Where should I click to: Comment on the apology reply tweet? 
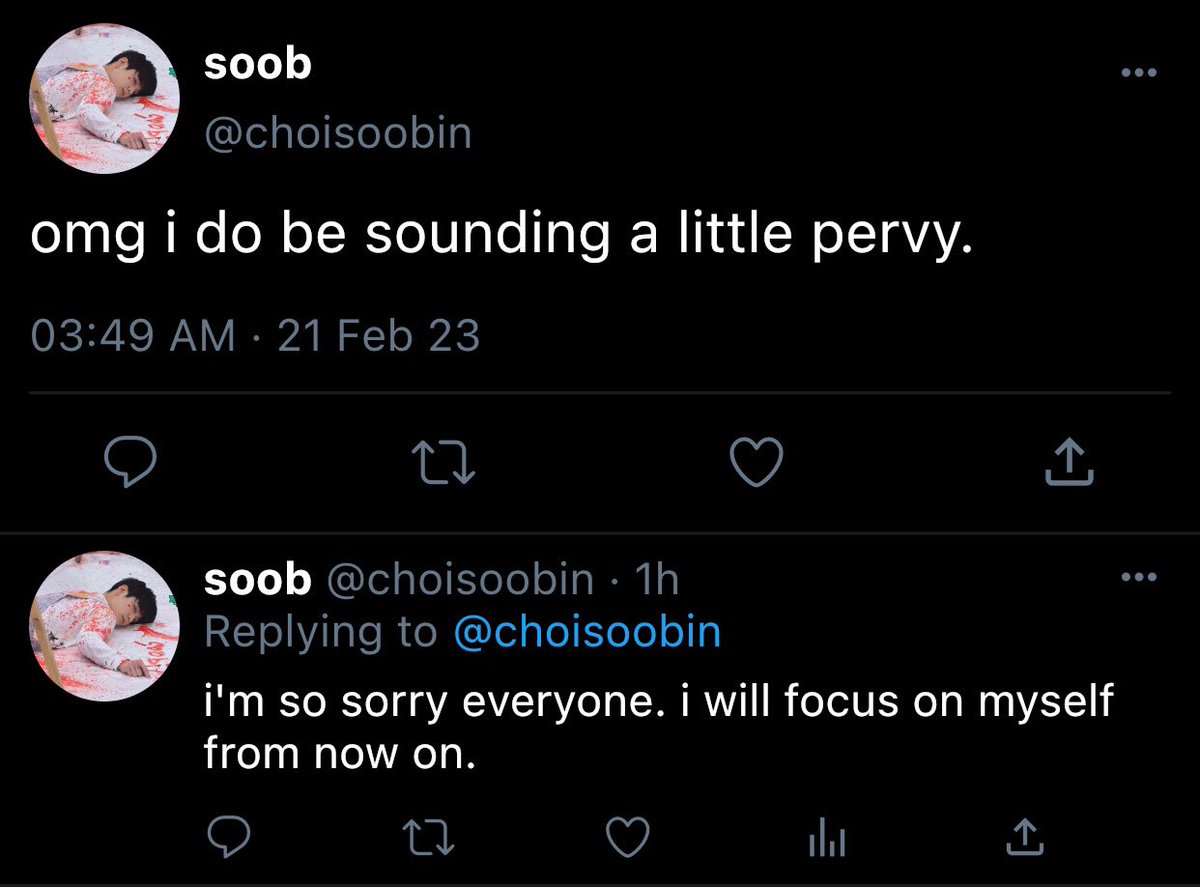[x=231, y=836]
